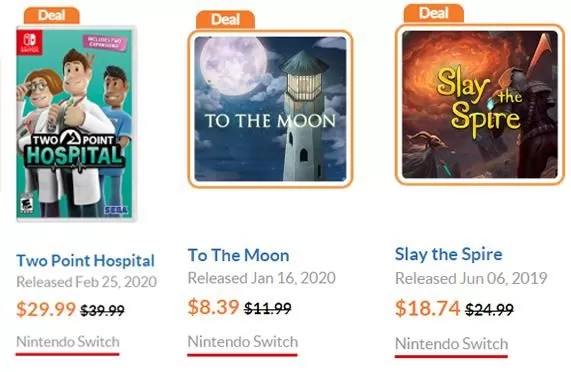Screen dimensions: 571x372
Task: Click the Deal badge above Slay the Spire
Action: tap(433, 13)
